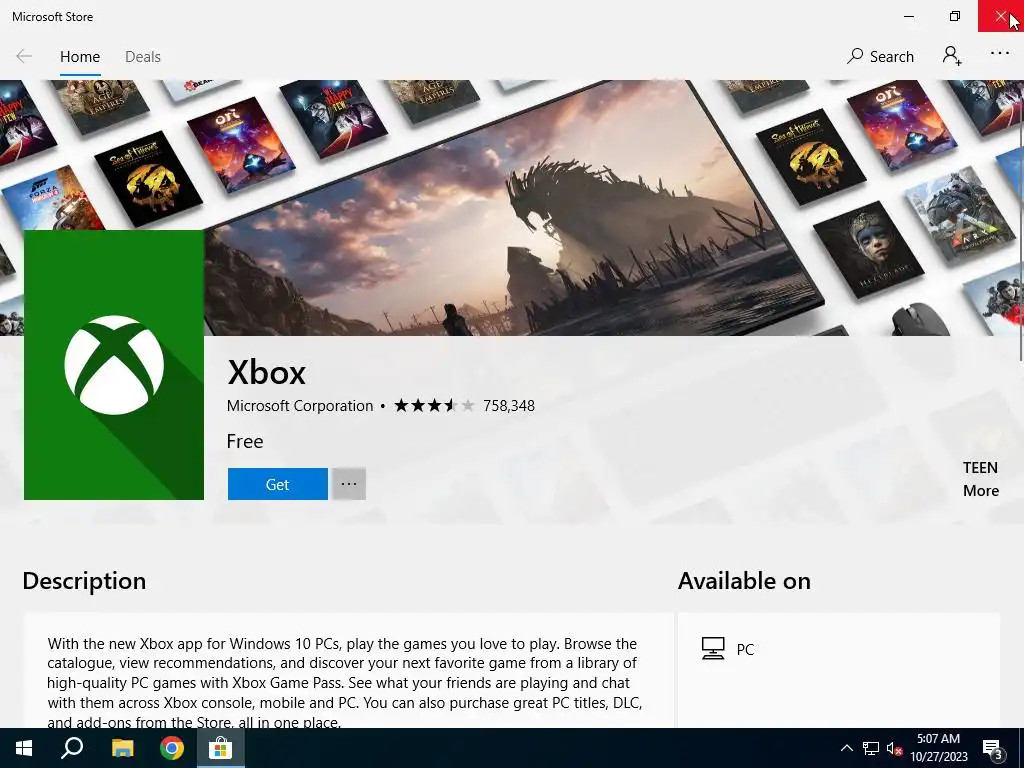Open Search in Microsoft Store

coord(880,57)
